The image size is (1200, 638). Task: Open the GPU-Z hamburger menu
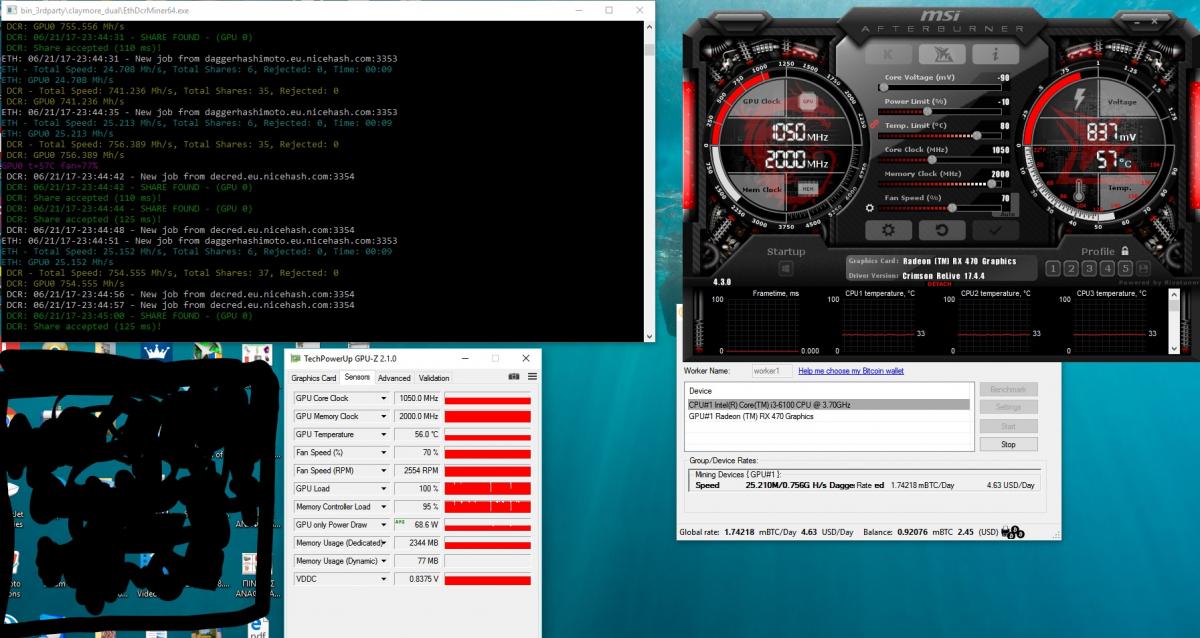point(532,377)
